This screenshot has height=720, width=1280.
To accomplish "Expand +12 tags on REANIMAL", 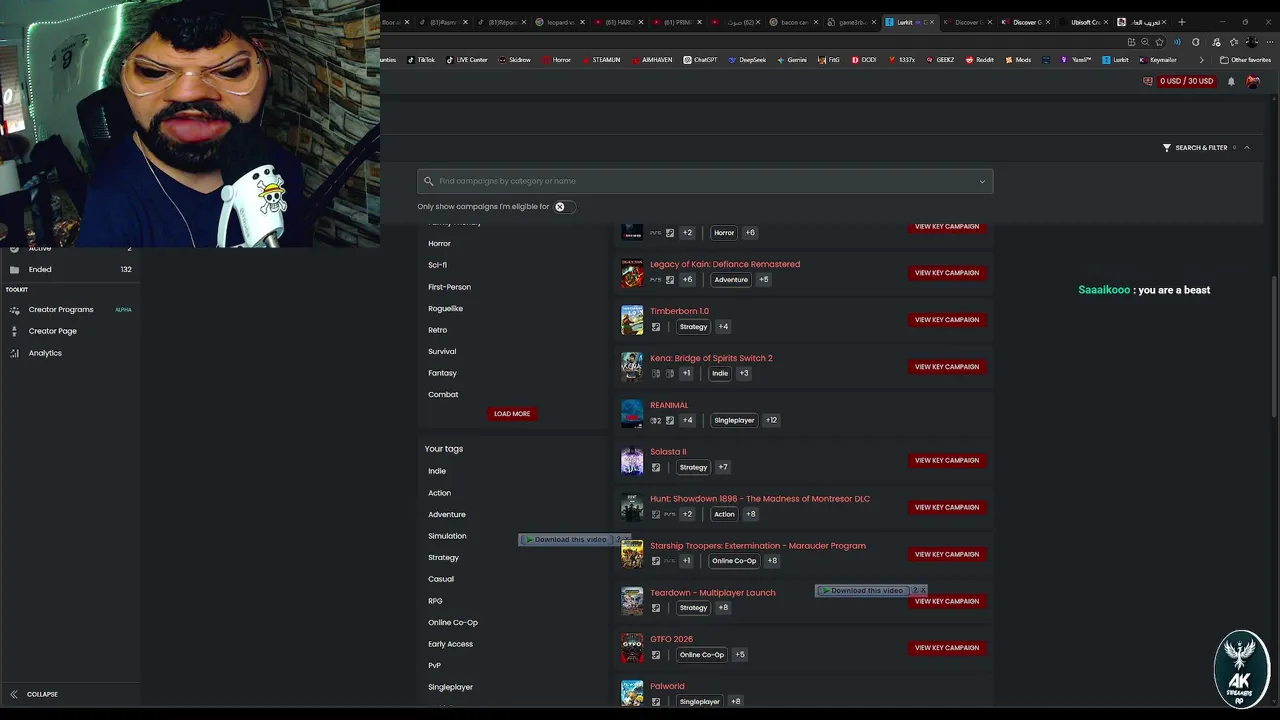I will pyautogui.click(x=771, y=420).
